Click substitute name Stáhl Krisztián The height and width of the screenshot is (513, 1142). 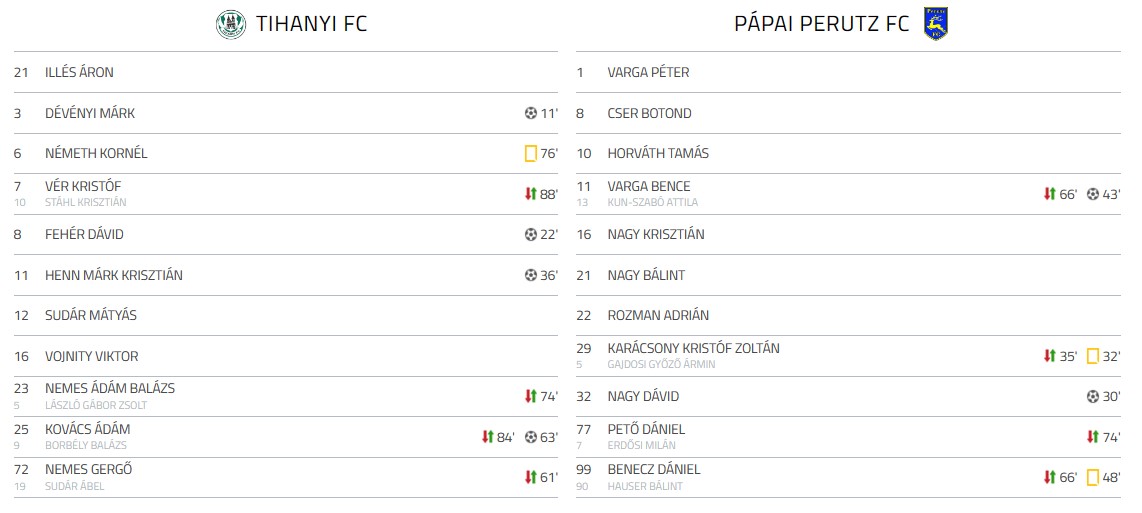pyautogui.click(x=86, y=203)
